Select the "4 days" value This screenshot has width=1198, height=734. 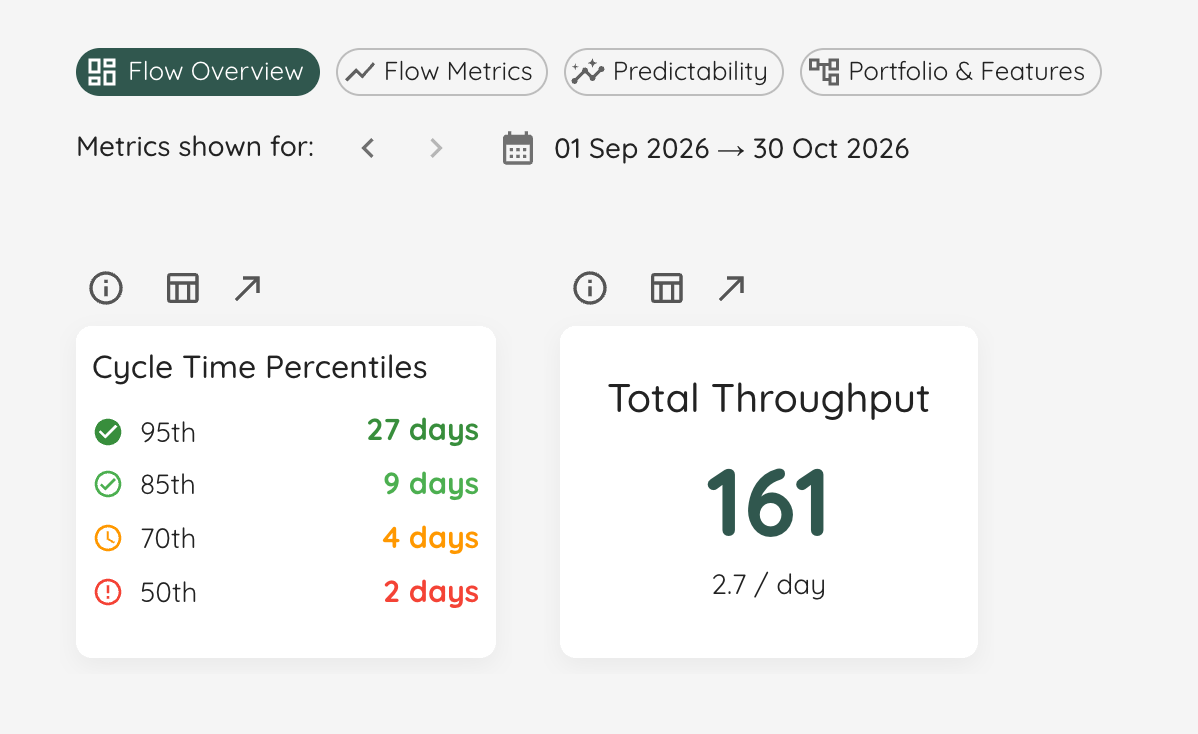click(x=430, y=538)
